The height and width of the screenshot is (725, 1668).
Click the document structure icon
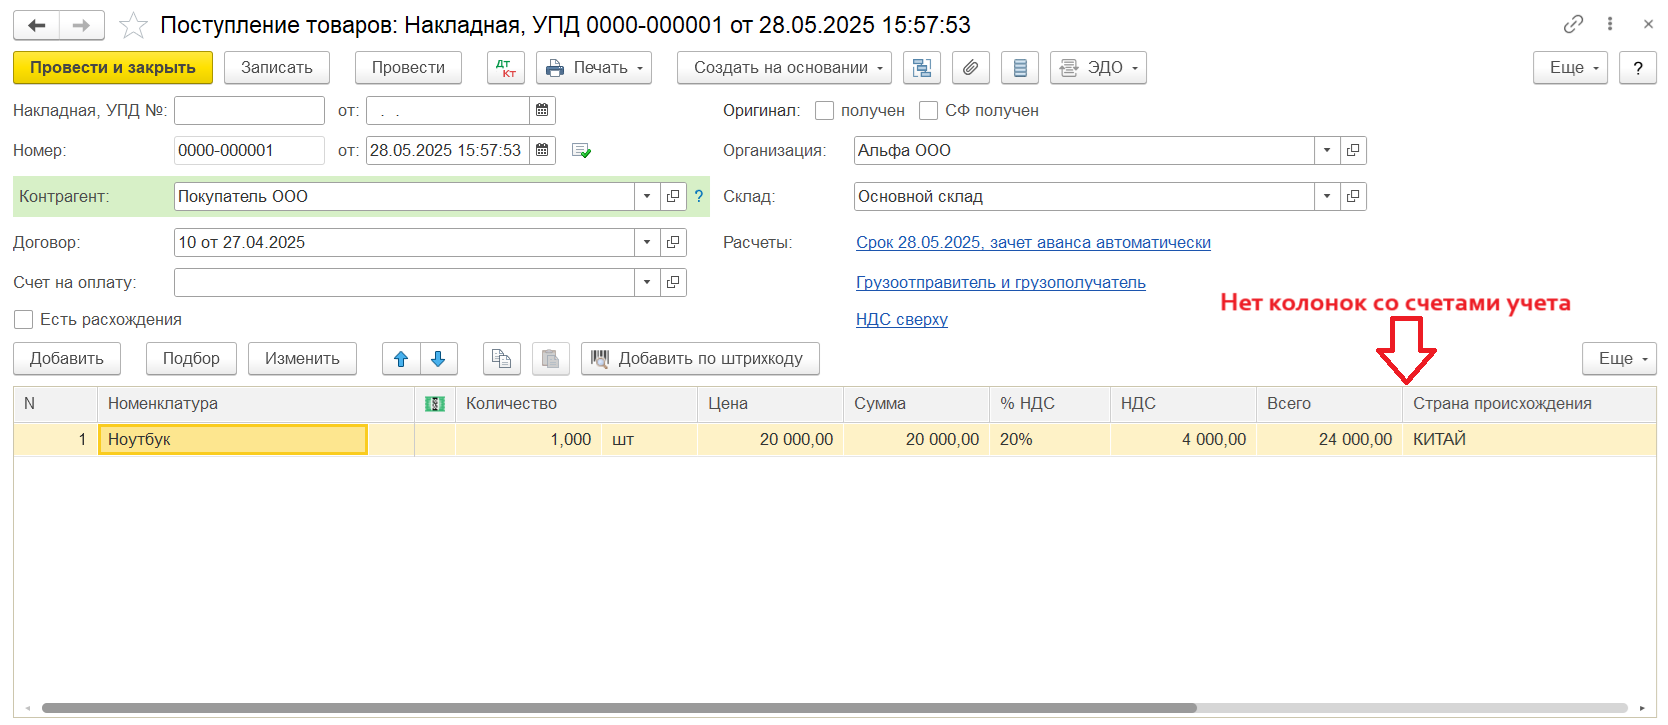[921, 68]
